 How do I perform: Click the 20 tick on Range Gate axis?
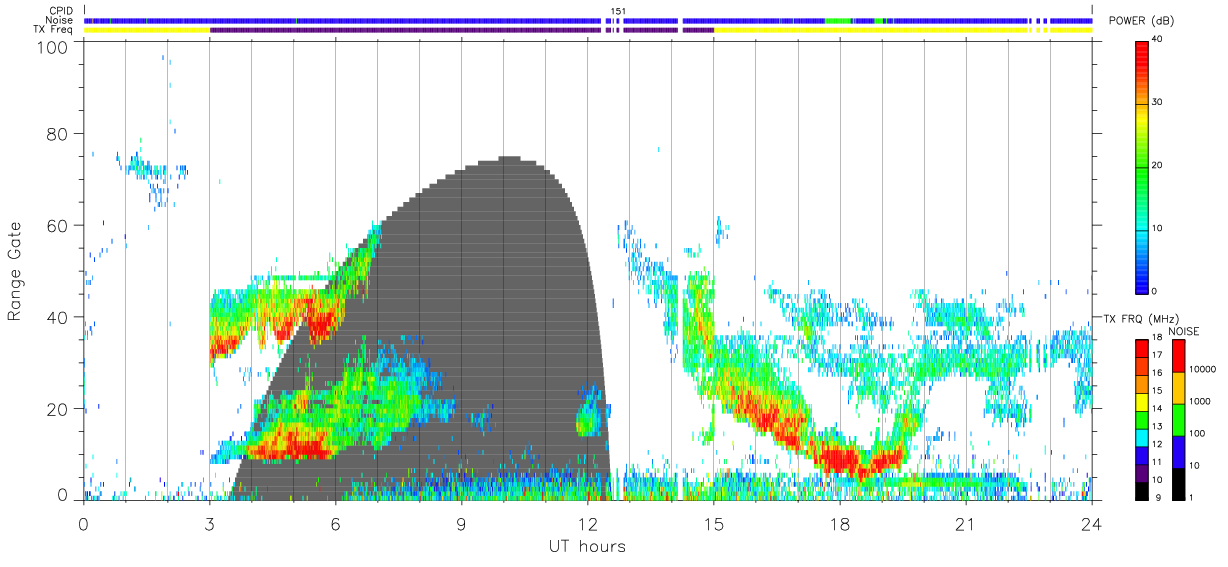click(59, 408)
